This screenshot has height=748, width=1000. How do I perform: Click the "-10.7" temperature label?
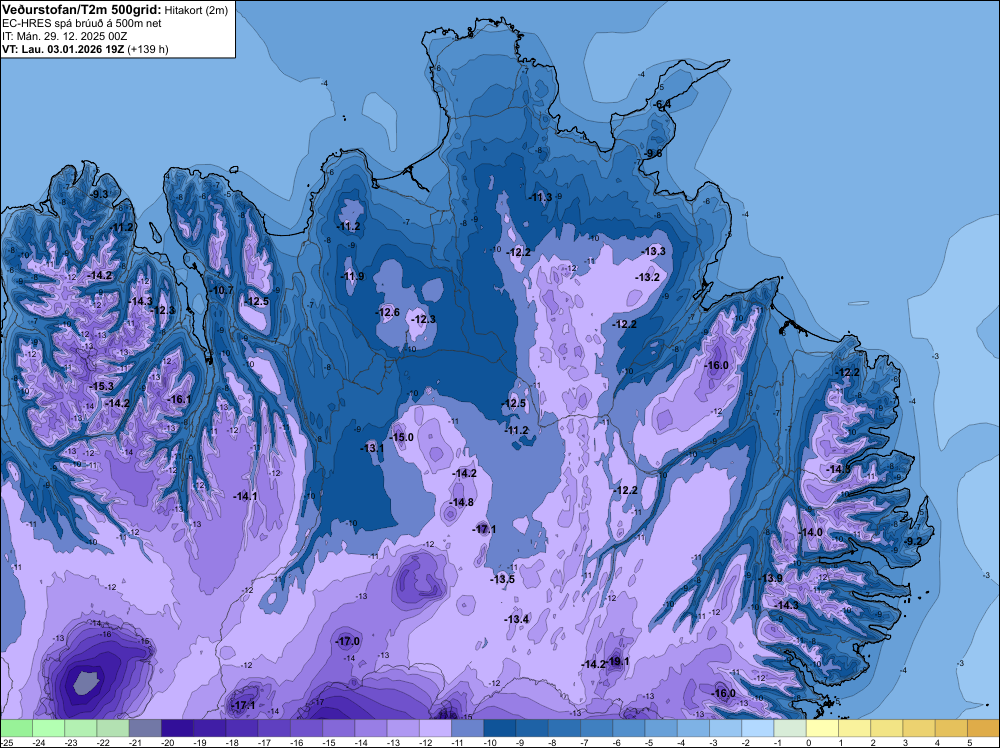(x=222, y=290)
